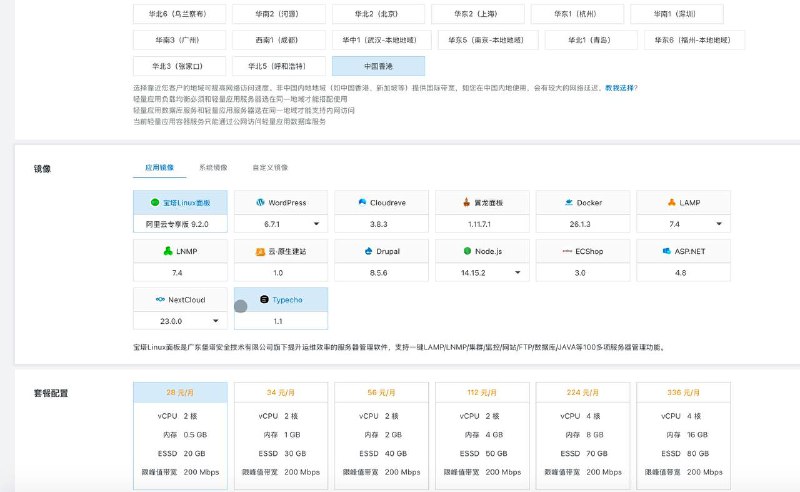Click the green LNMP icon
This screenshot has width=800, height=492.
(x=168, y=251)
